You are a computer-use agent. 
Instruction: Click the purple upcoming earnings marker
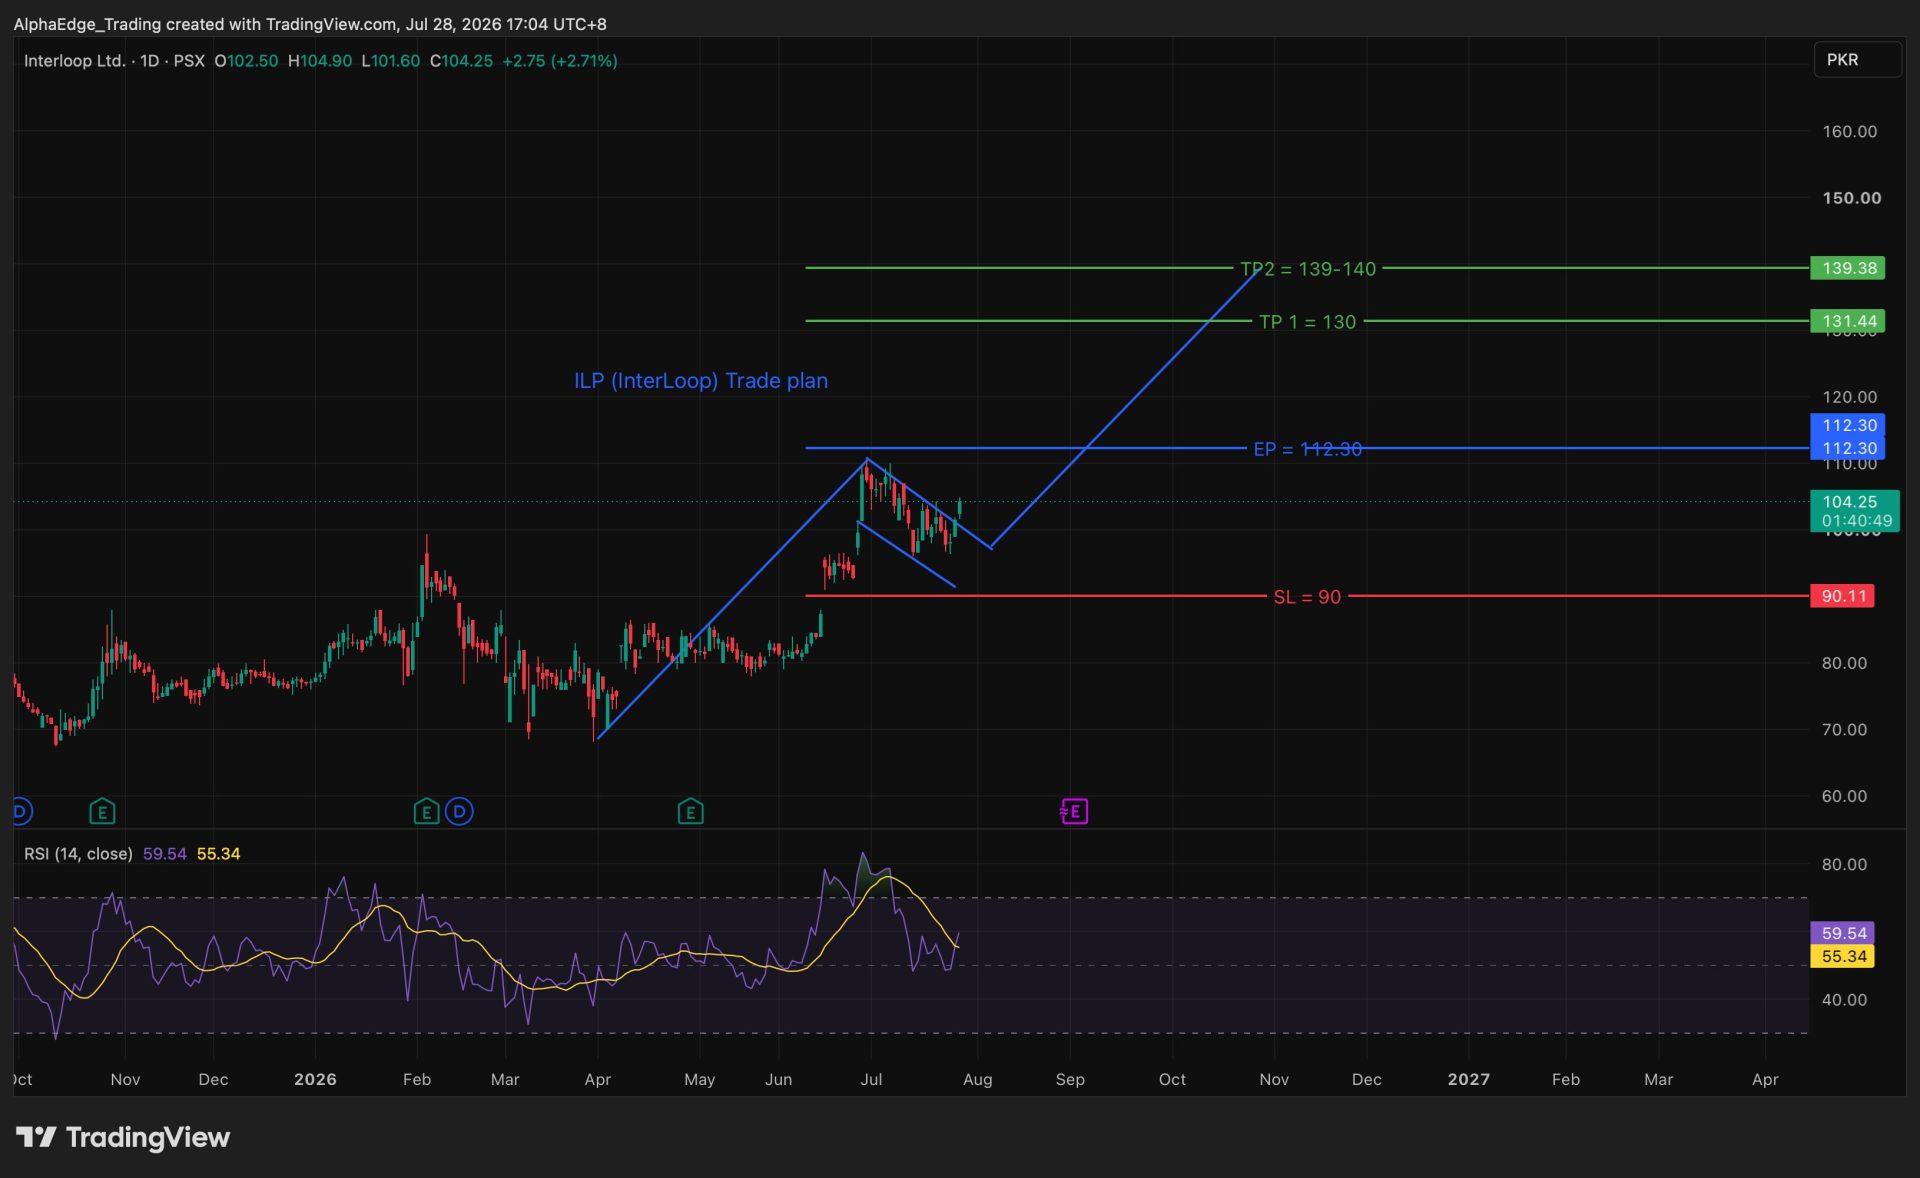coord(1074,811)
